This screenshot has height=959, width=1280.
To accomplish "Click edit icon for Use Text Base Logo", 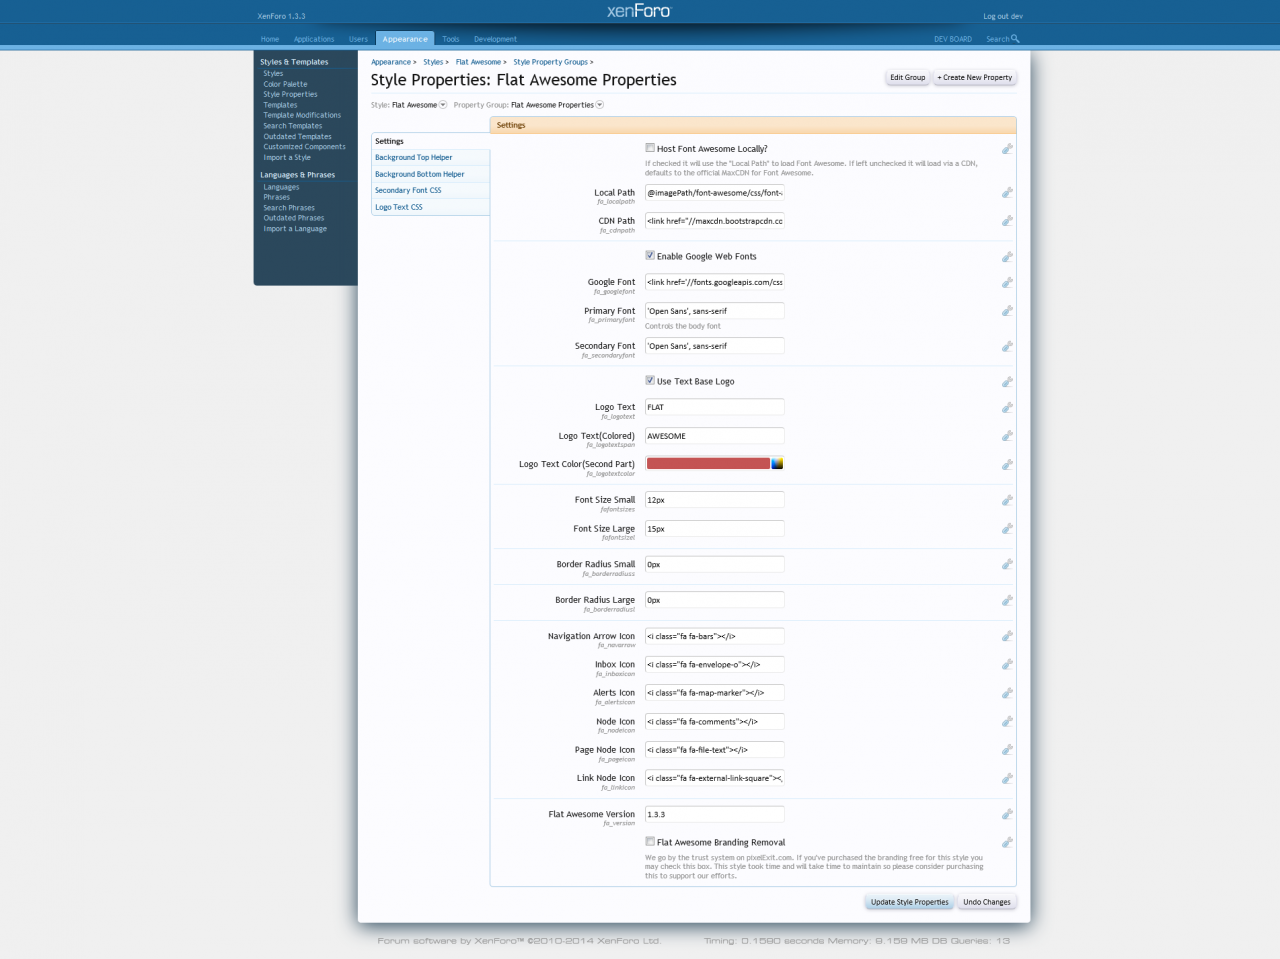I will [1007, 382].
